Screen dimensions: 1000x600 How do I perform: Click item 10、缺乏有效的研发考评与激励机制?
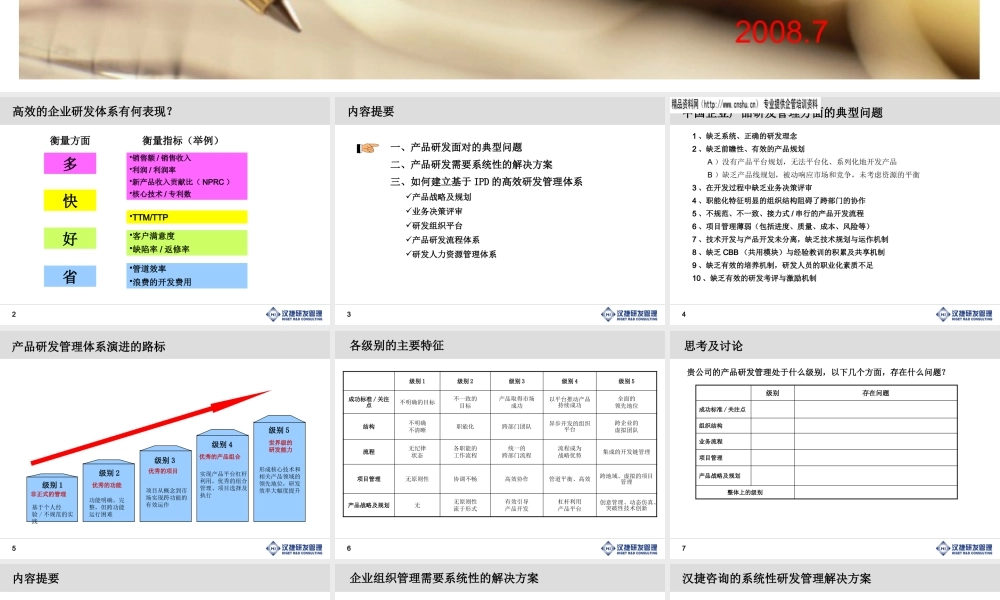coord(754,278)
